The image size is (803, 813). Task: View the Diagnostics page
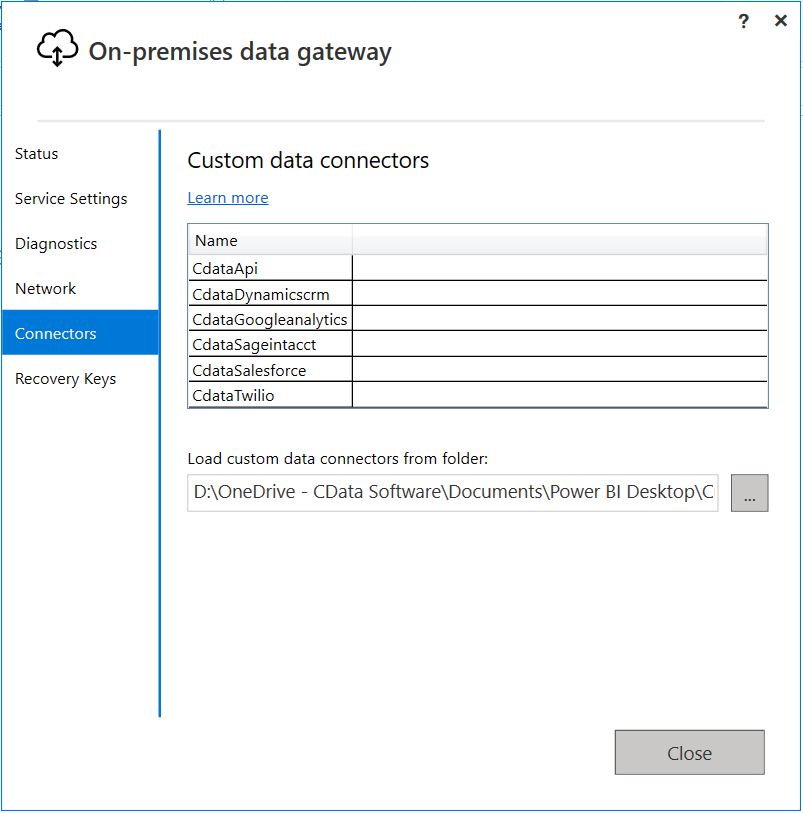(x=55, y=243)
